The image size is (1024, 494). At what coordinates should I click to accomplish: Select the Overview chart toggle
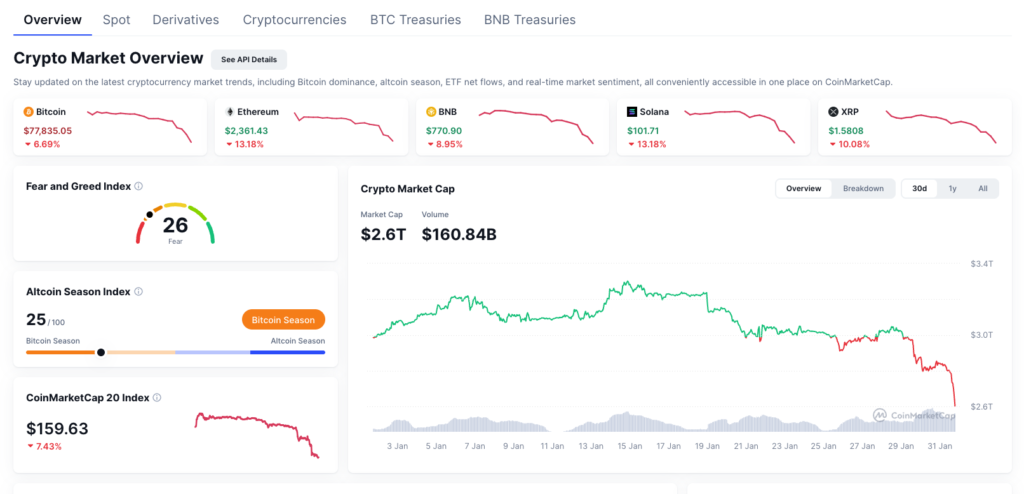803,188
